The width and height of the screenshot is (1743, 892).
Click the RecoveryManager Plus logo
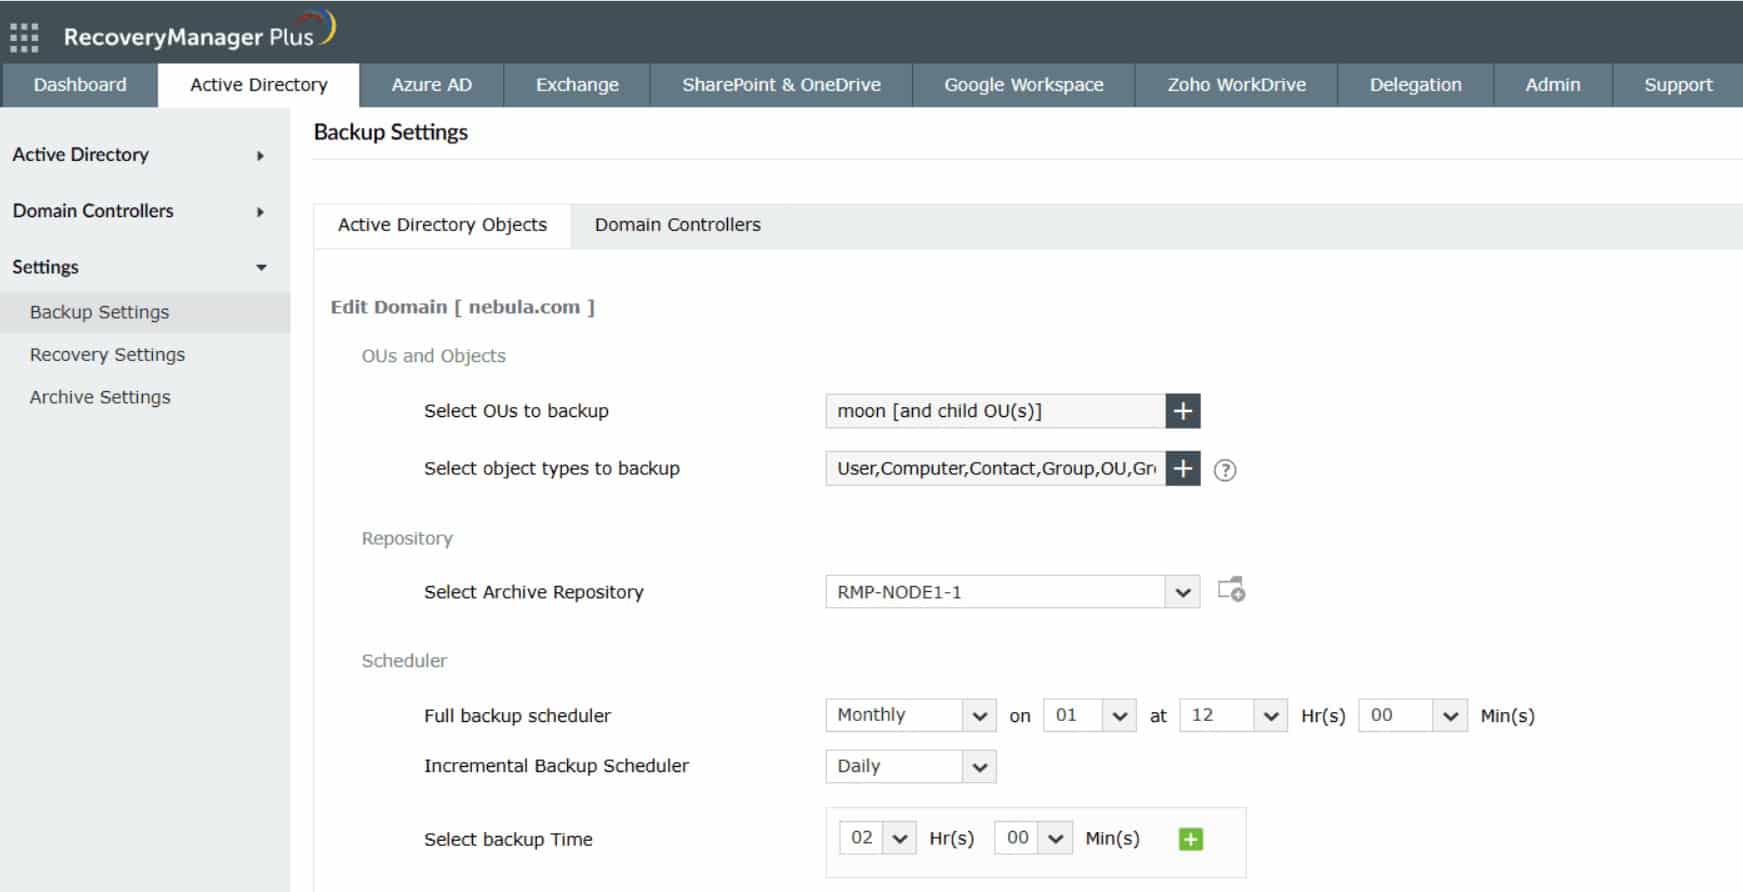coord(199,32)
